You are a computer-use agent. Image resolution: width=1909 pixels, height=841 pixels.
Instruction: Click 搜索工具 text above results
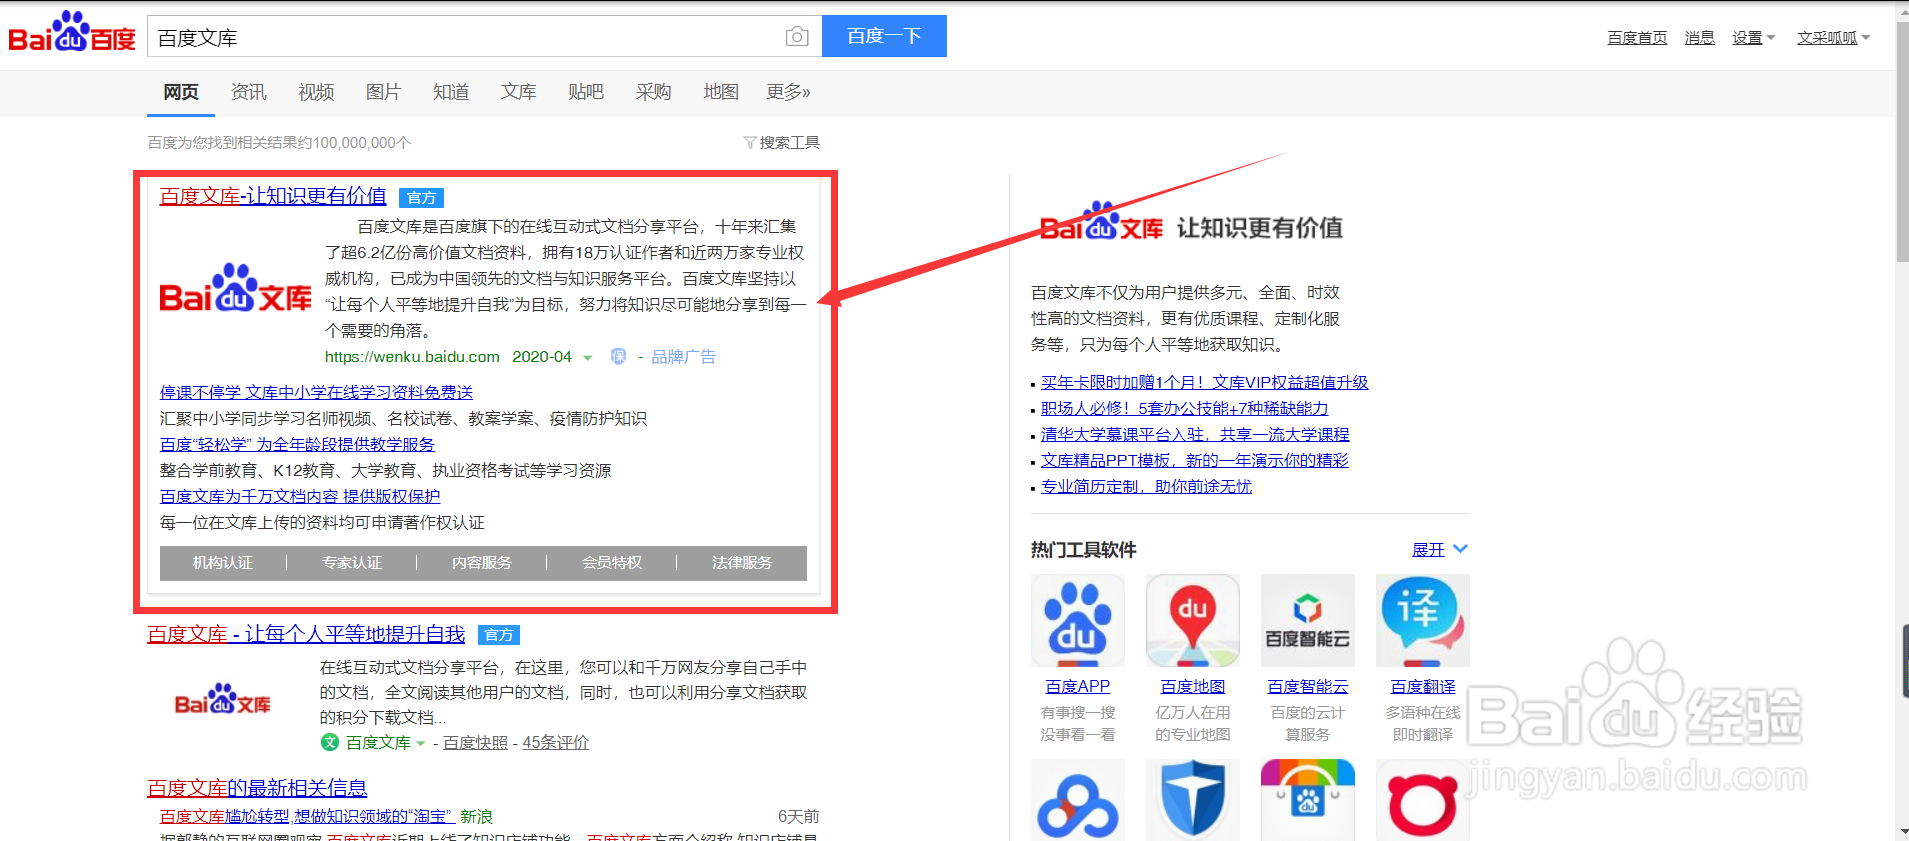[x=790, y=142]
